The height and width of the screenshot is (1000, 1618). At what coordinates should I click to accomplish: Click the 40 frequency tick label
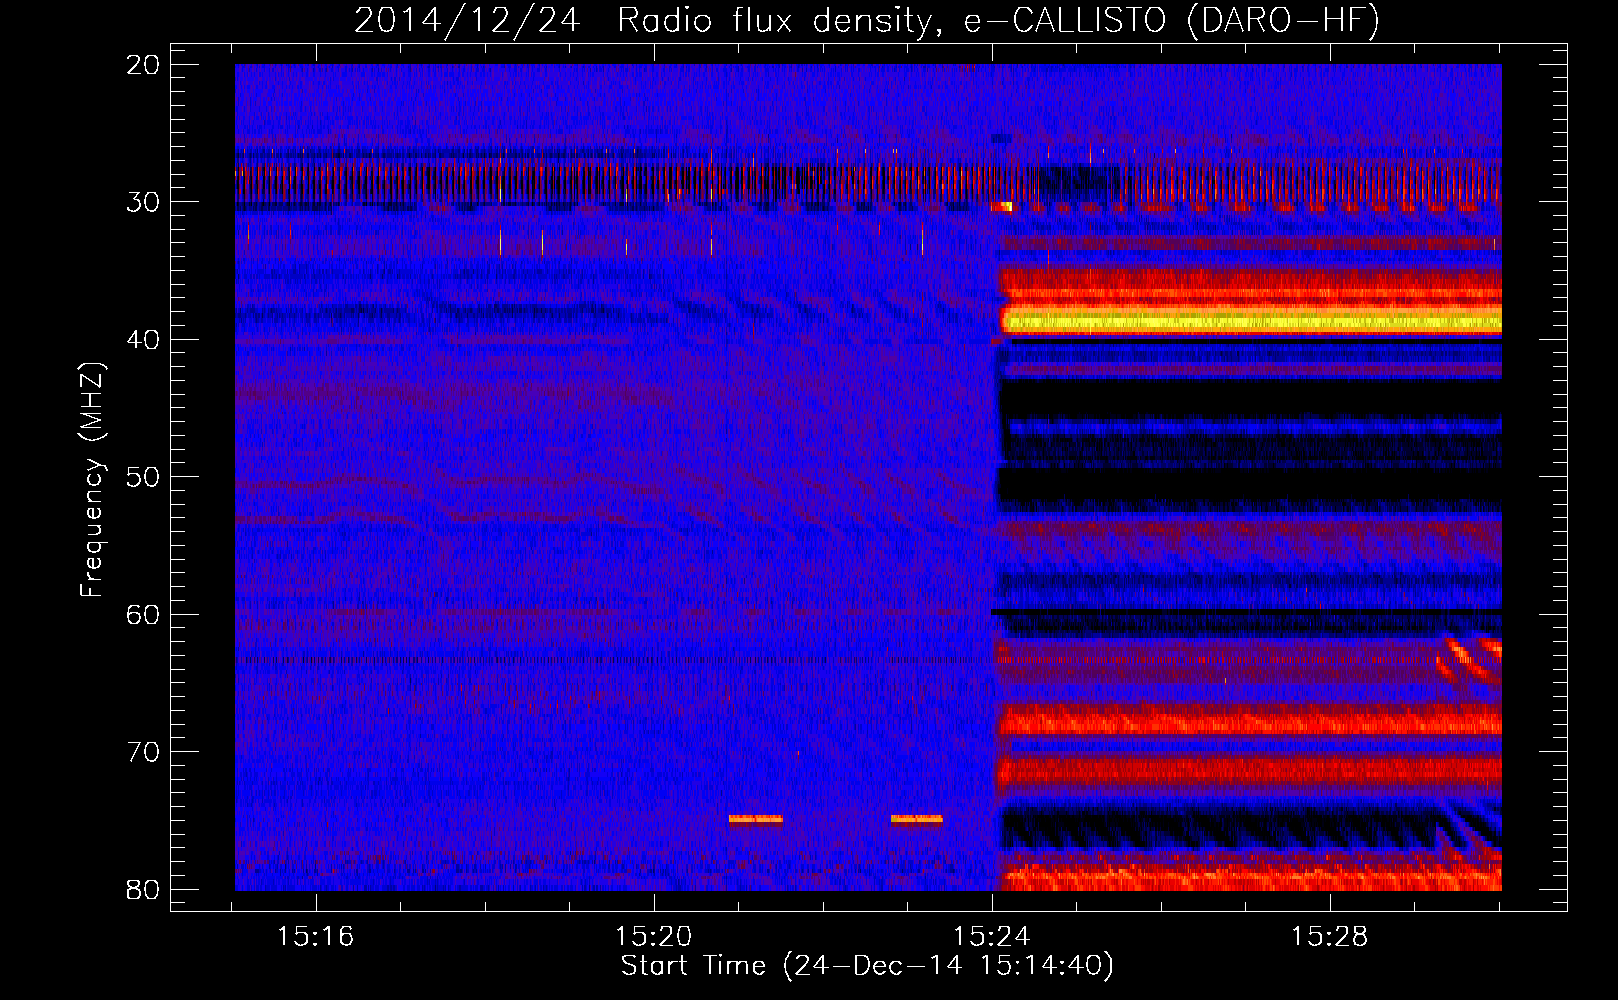143,340
